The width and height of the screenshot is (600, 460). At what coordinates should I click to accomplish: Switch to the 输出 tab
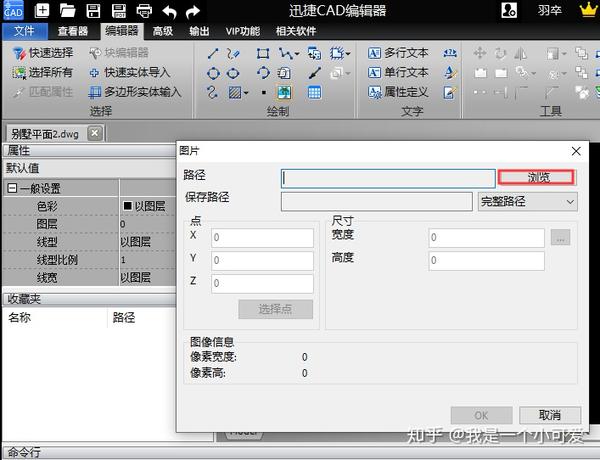199,31
